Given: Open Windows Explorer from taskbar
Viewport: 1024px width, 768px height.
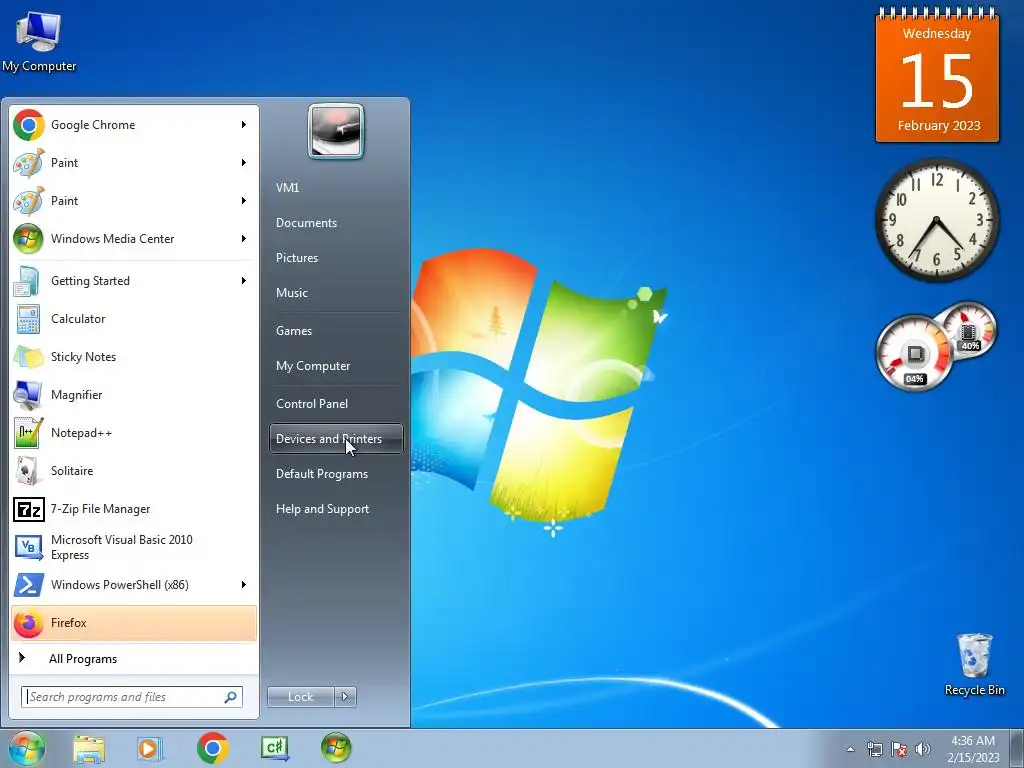Looking at the screenshot, I should point(89,748).
